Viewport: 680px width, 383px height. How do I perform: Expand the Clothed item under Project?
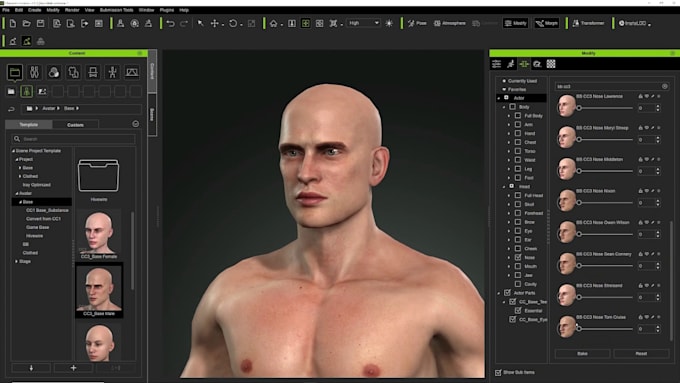click(20, 177)
